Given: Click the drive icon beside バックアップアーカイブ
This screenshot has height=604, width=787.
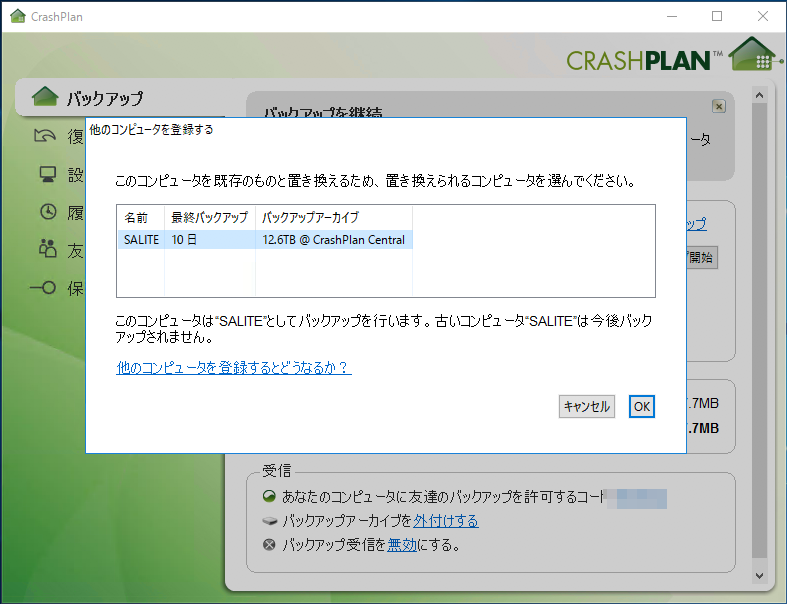Looking at the screenshot, I should coord(270,521).
